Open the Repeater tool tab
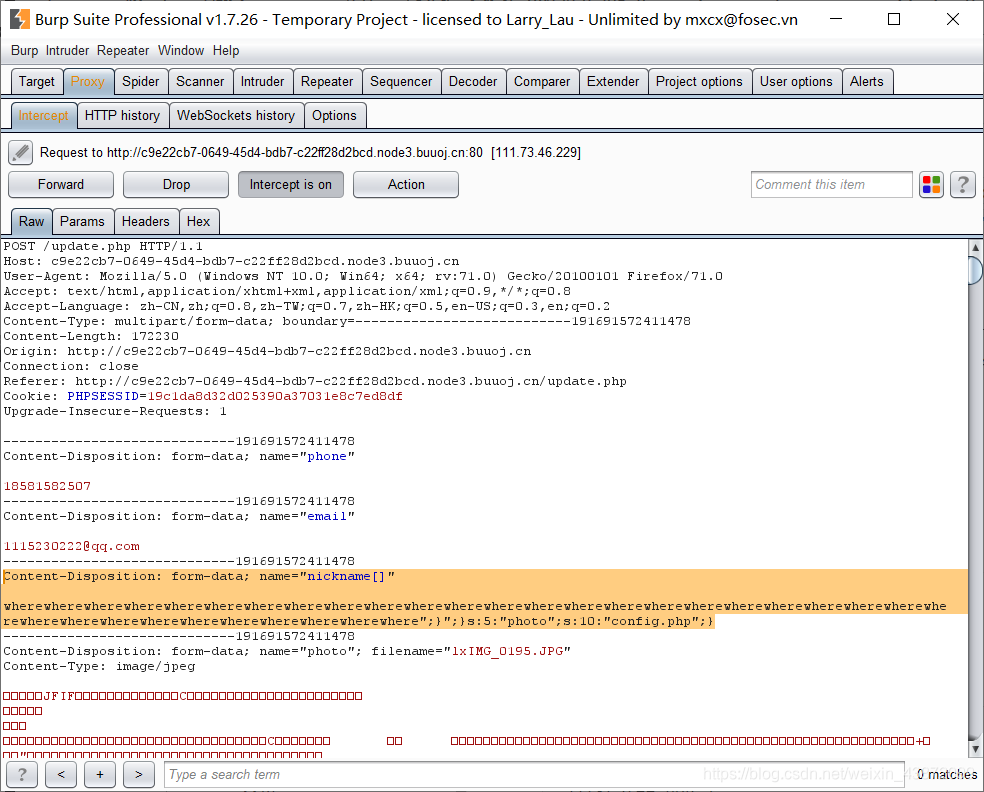984x792 pixels. pos(327,82)
